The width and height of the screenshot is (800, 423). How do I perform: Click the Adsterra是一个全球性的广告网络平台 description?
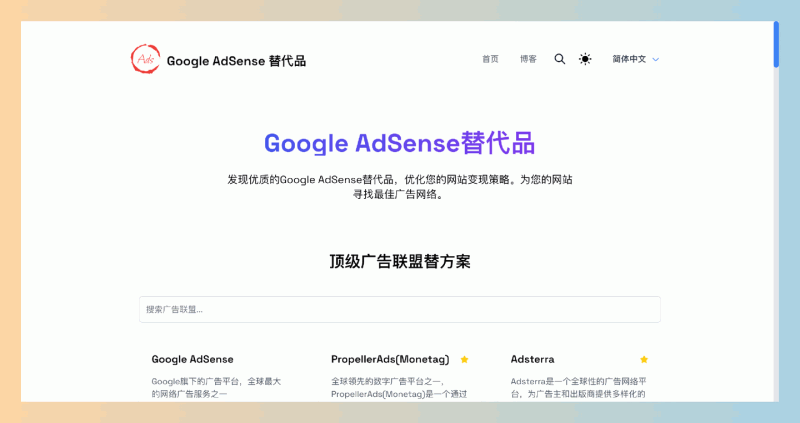579,388
